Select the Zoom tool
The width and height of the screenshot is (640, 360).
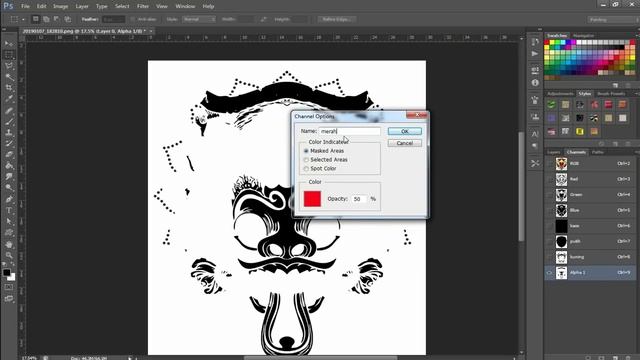pos(9,256)
